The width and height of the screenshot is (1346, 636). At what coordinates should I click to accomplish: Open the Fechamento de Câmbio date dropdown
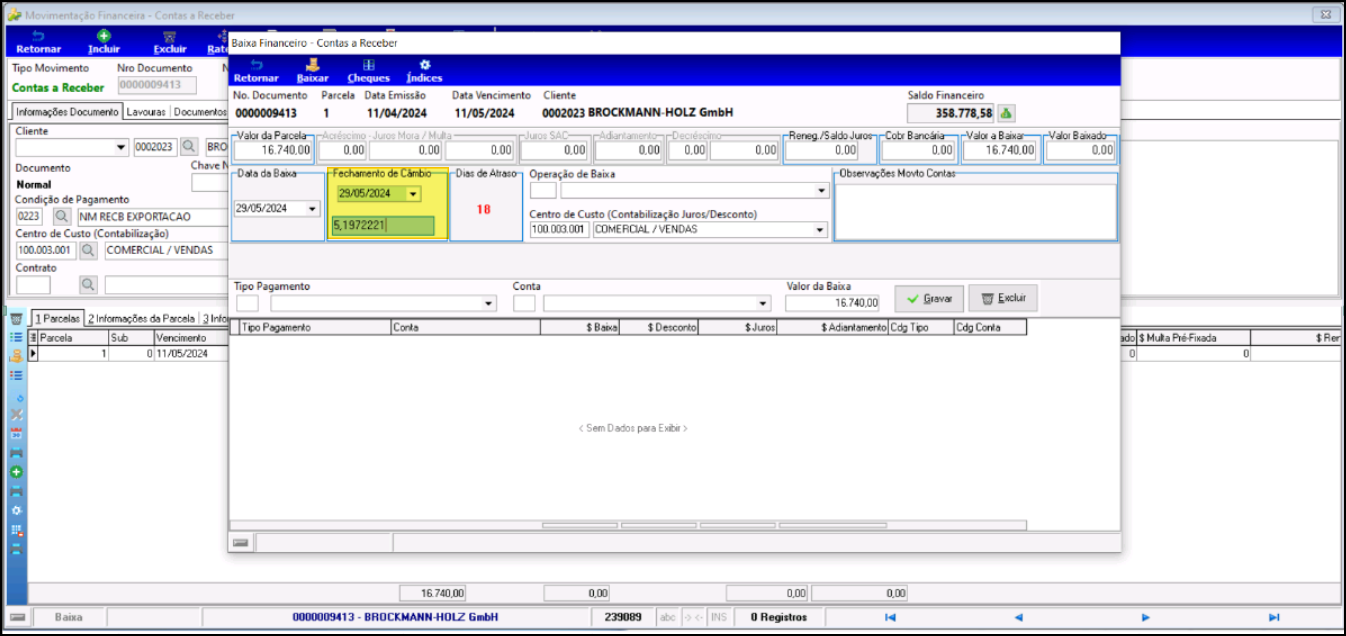point(413,193)
